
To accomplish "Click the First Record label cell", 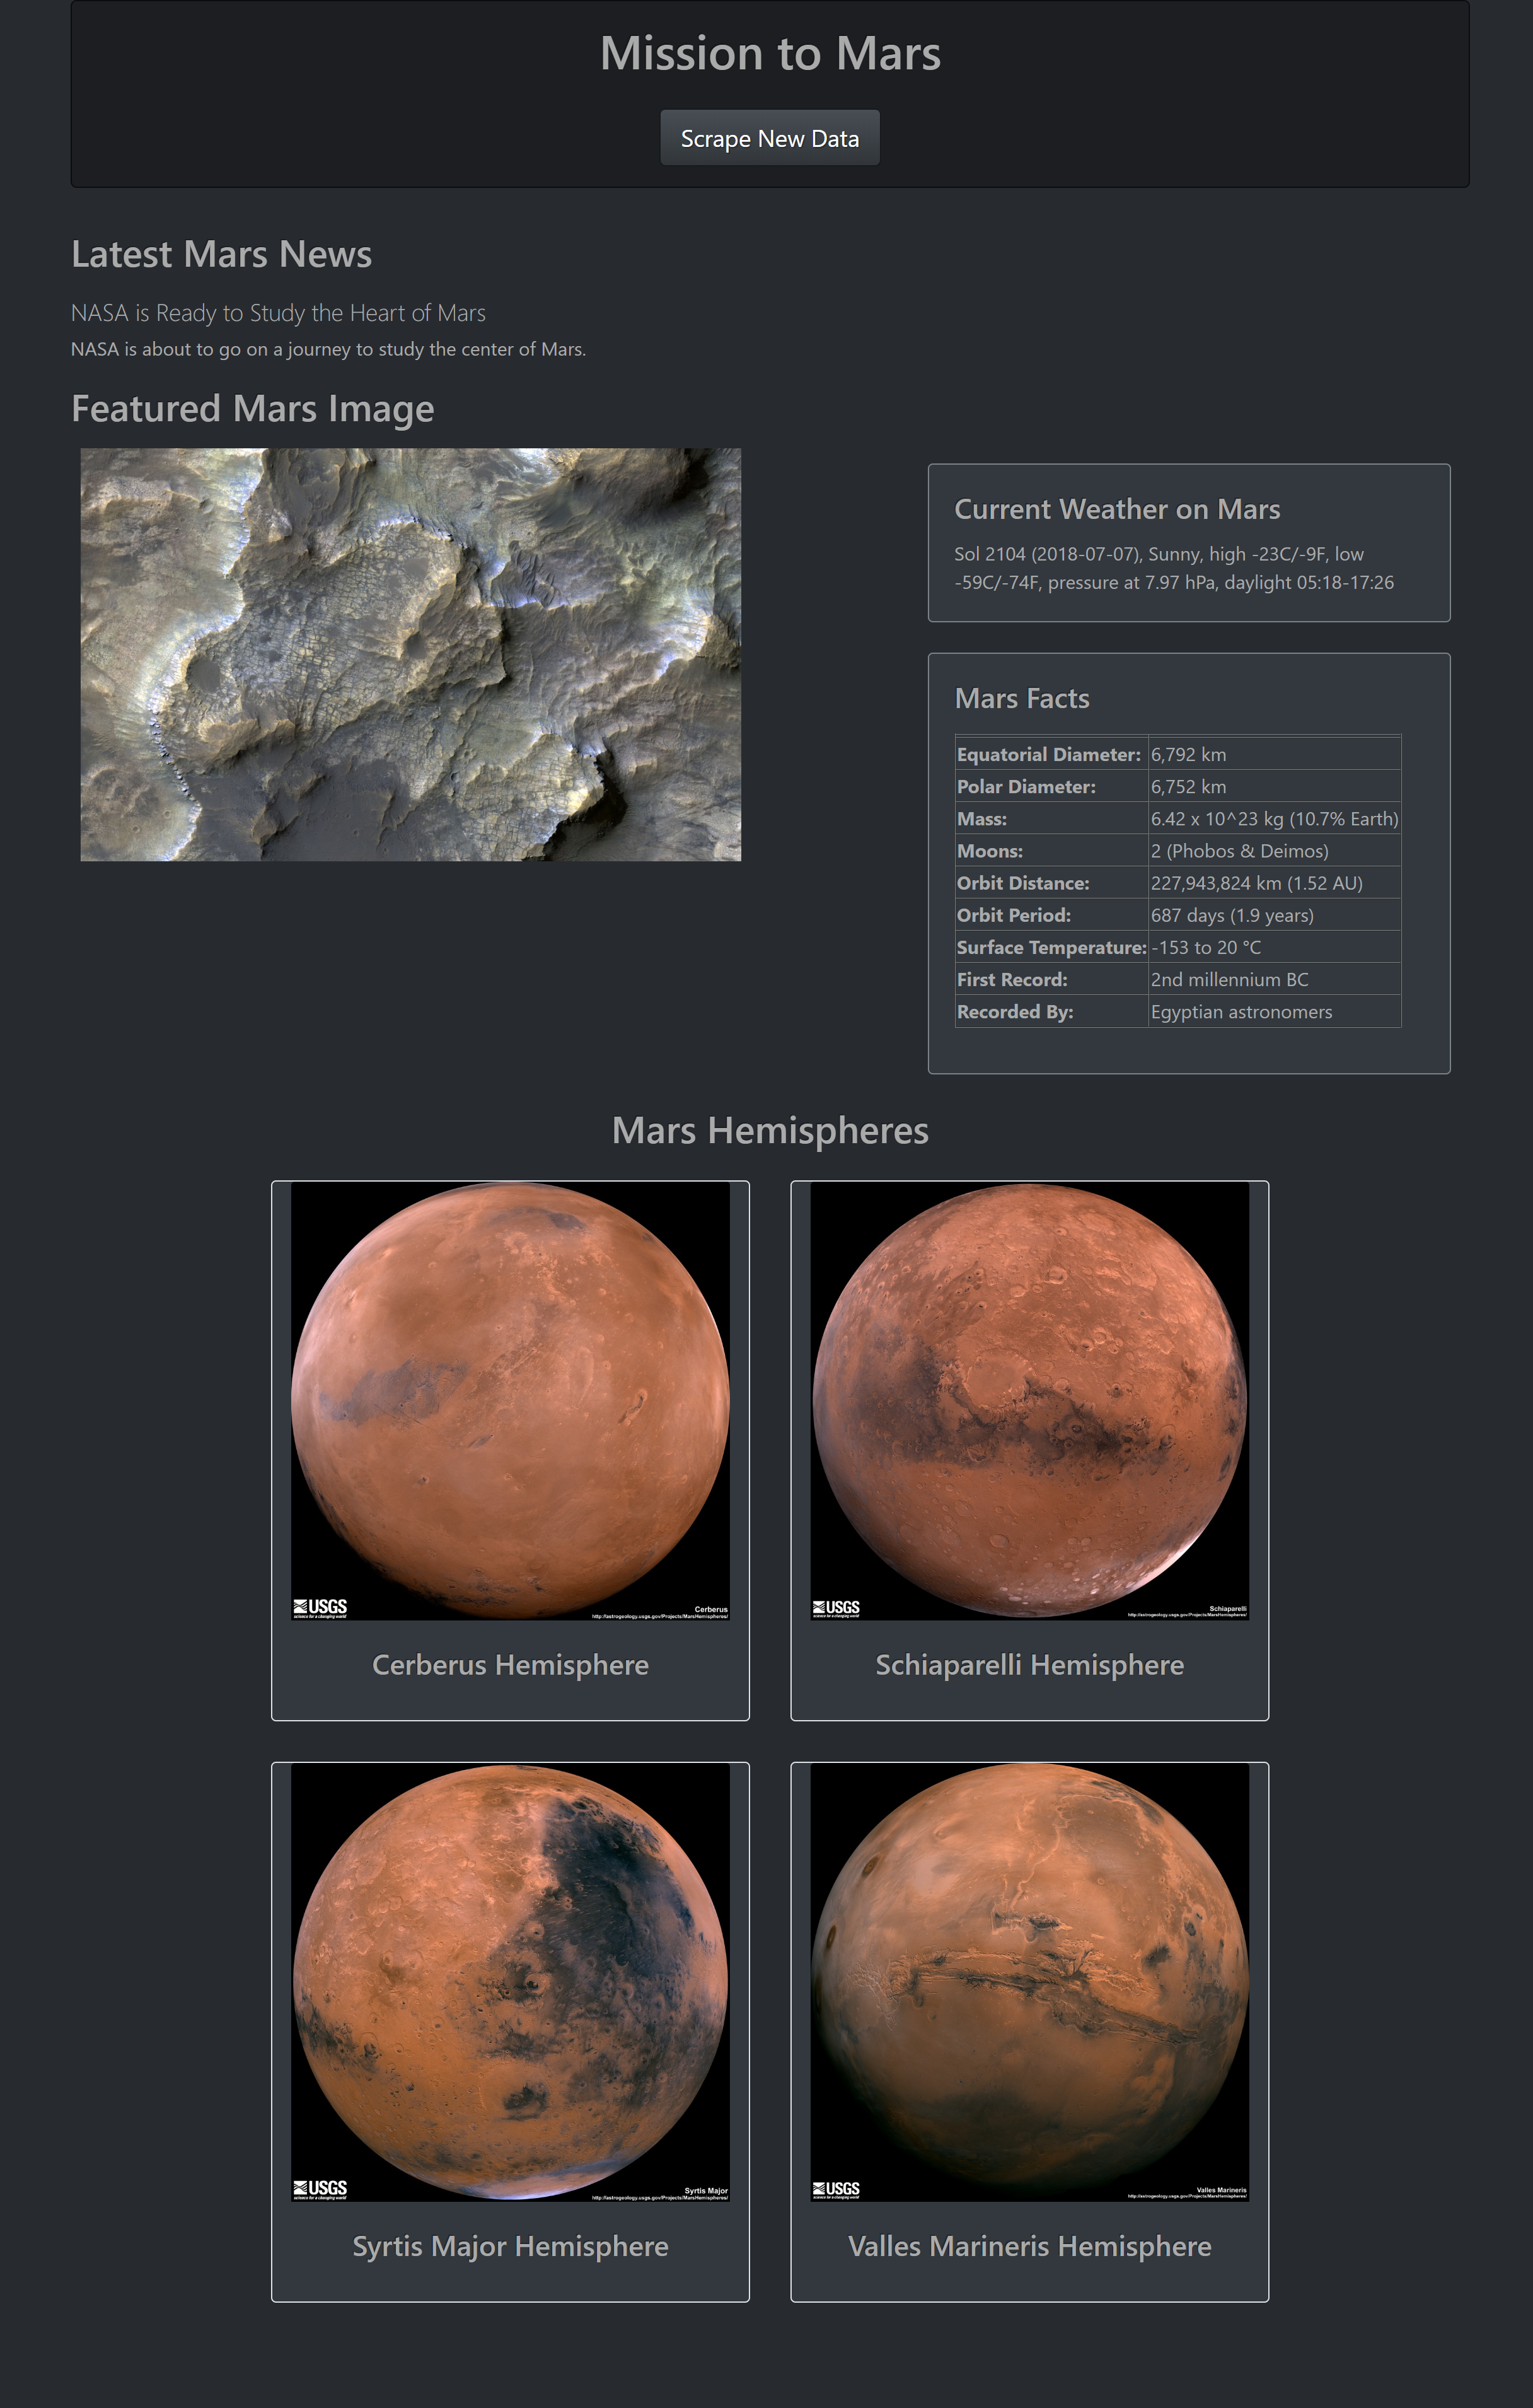I will coord(1051,979).
